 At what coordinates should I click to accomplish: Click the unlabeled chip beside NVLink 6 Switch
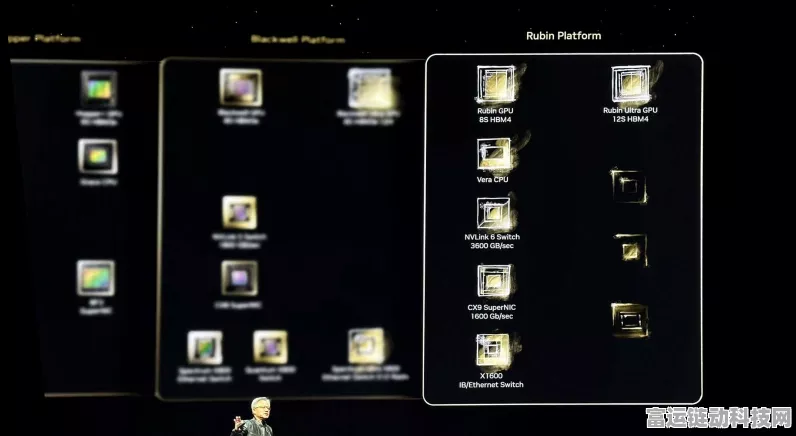click(x=631, y=249)
